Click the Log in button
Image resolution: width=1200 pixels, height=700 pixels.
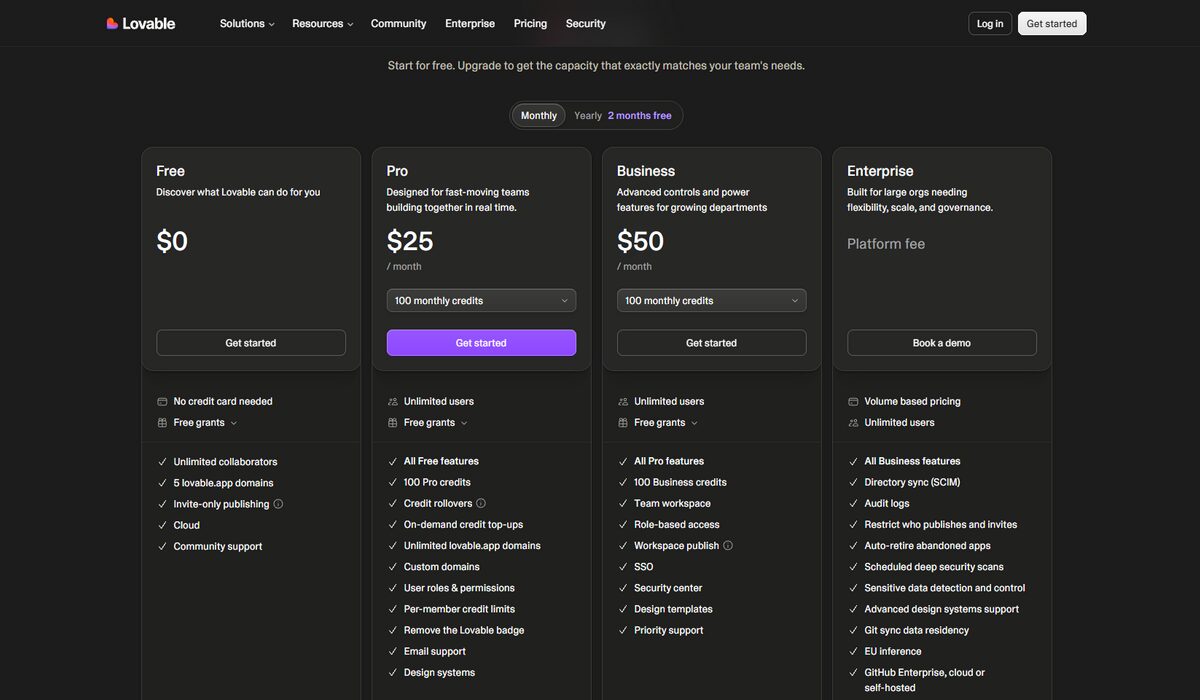[x=990, y=23]
